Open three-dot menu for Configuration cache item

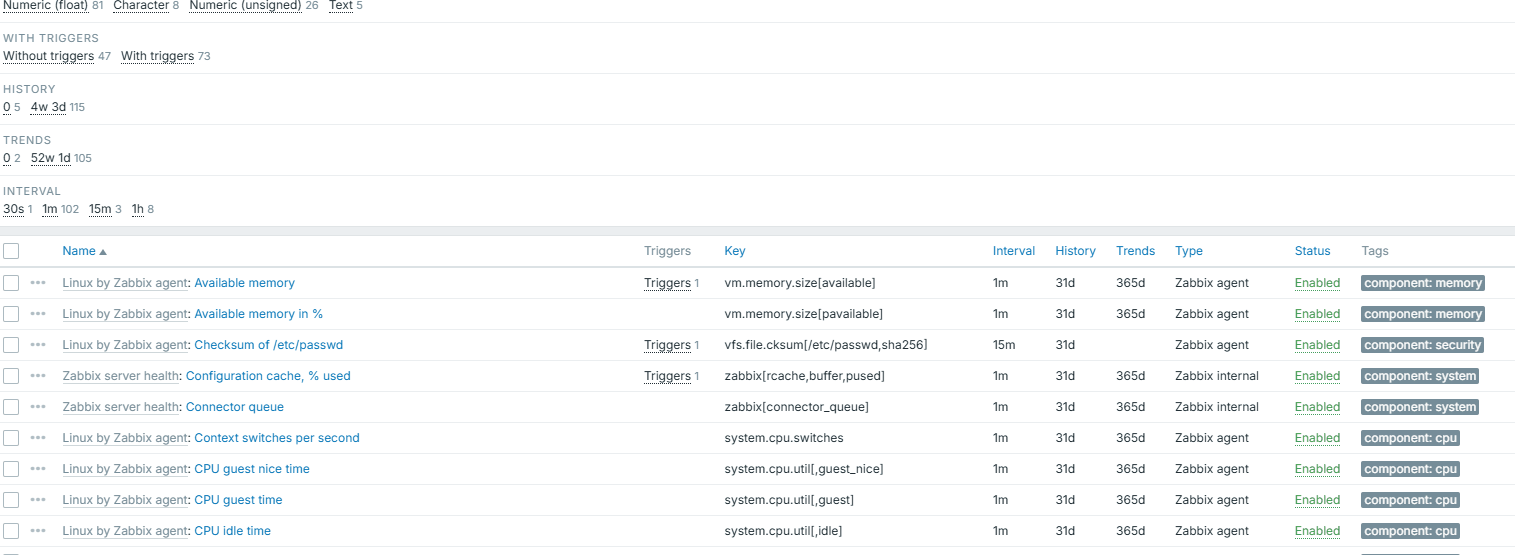38,376
